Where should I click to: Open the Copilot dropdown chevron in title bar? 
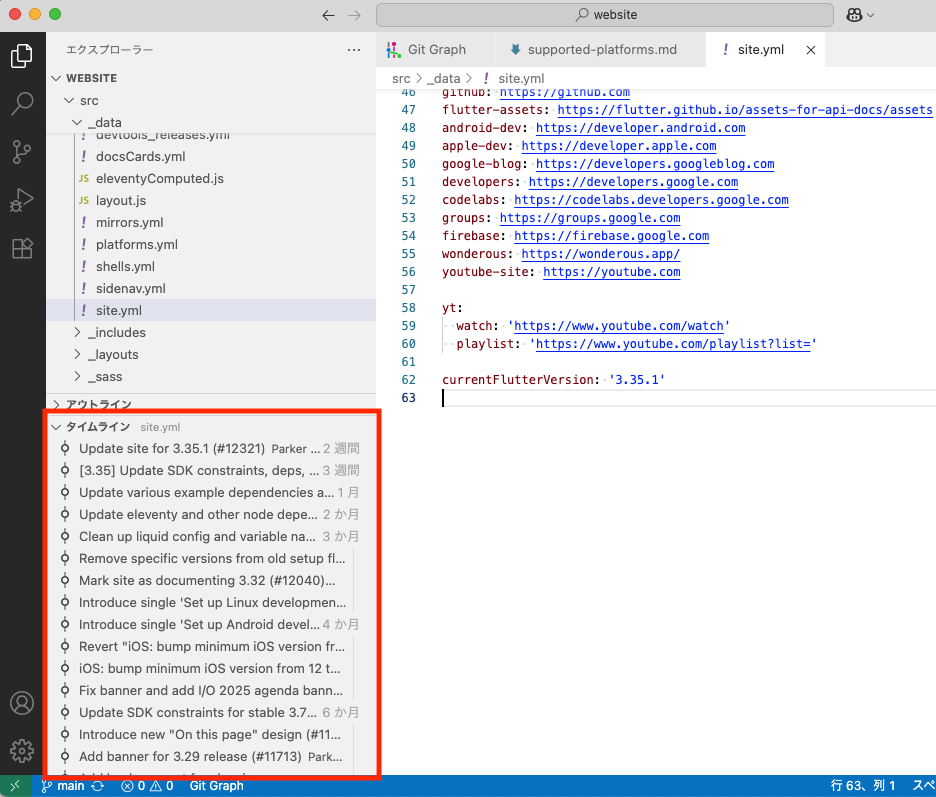(x=870, y=16)
